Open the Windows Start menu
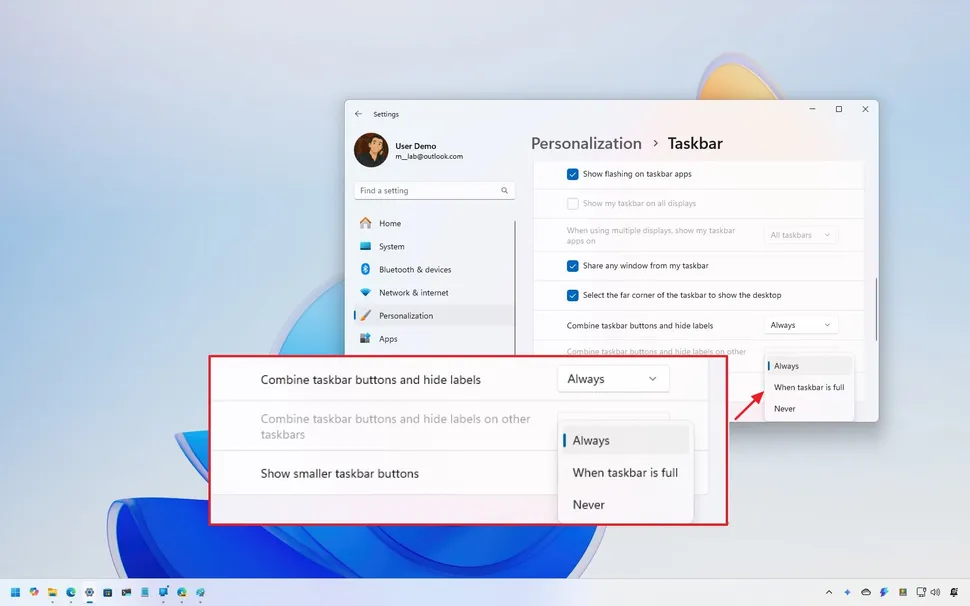Screen dimensions: 970x606 15,592
